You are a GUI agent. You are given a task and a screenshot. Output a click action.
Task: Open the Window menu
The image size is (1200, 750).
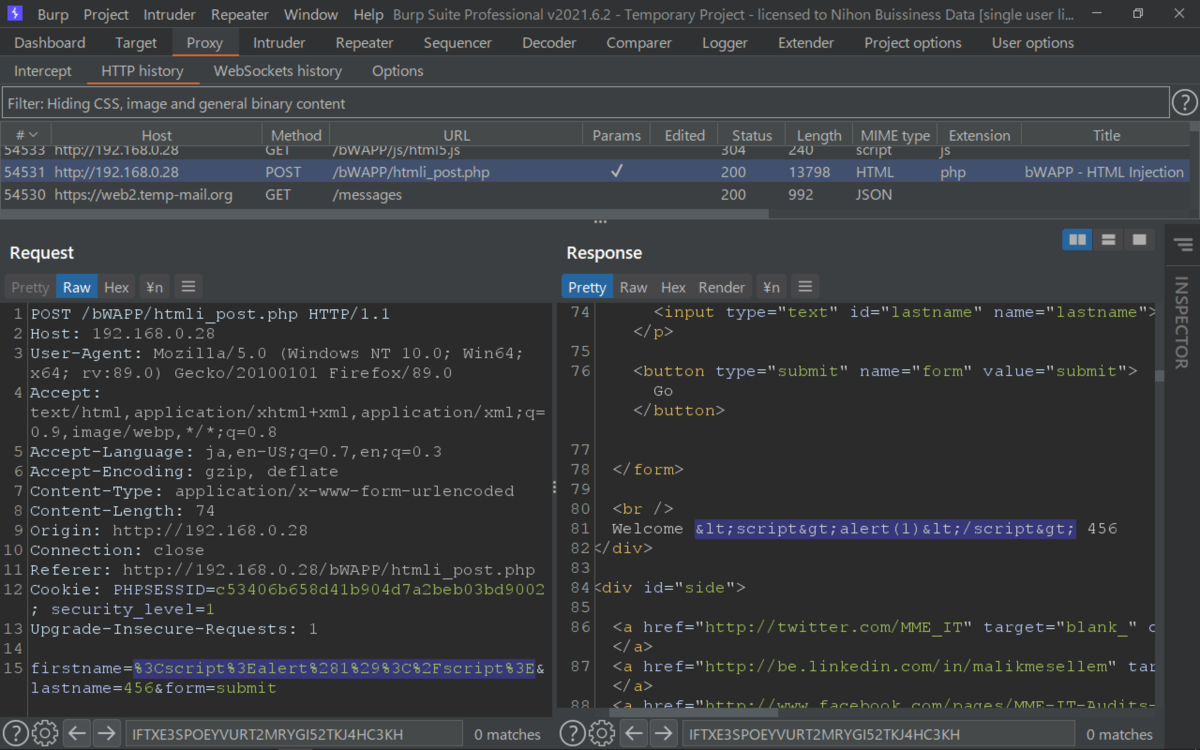click(311, 15)
